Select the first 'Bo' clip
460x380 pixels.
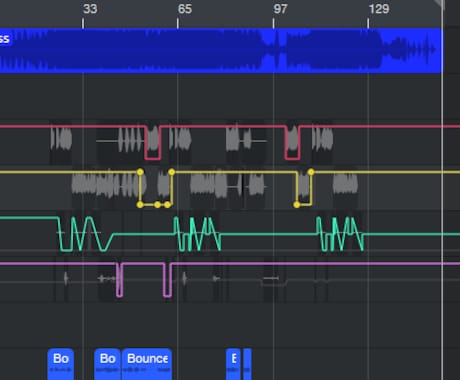point(61,364)
